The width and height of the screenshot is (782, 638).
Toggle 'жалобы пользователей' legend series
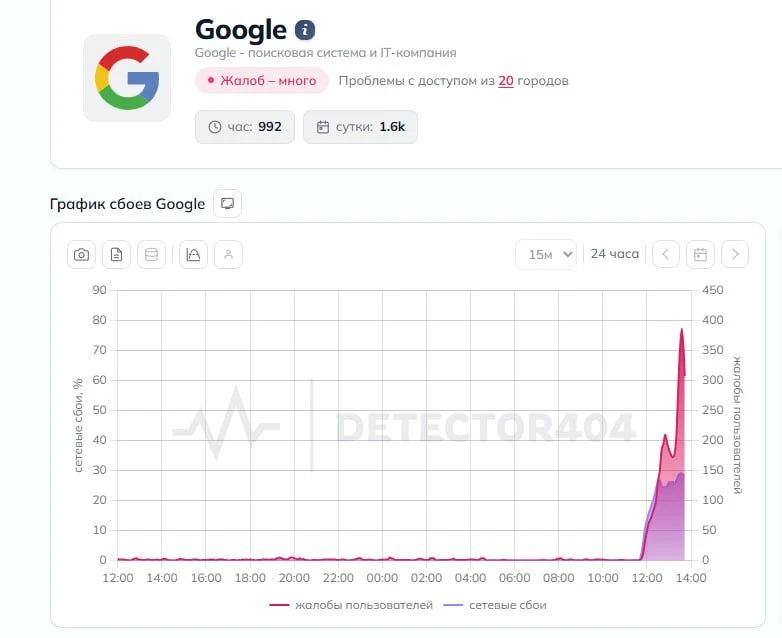pyautogui.click(x=351, y=605)
